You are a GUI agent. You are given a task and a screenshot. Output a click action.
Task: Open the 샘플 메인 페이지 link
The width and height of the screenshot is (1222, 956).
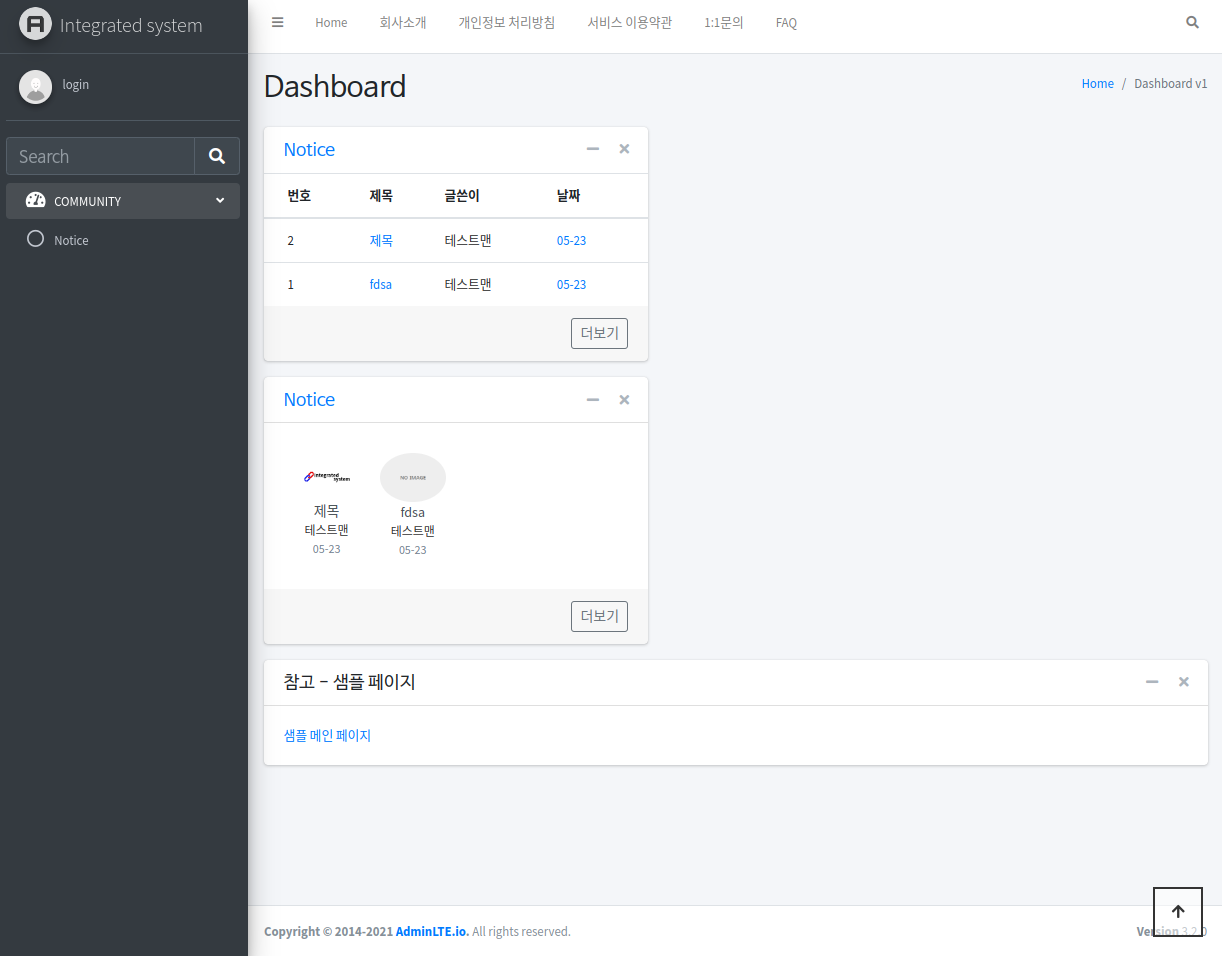click(327, 735)
